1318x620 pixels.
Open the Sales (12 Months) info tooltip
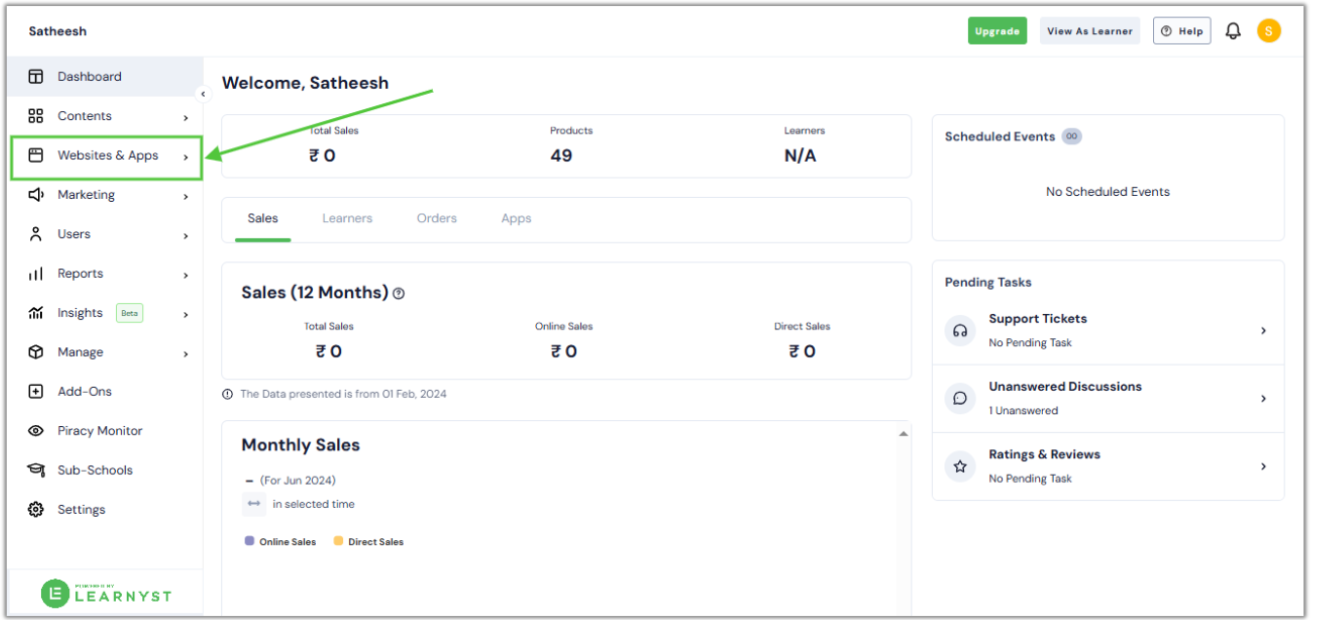pos(399,293)
